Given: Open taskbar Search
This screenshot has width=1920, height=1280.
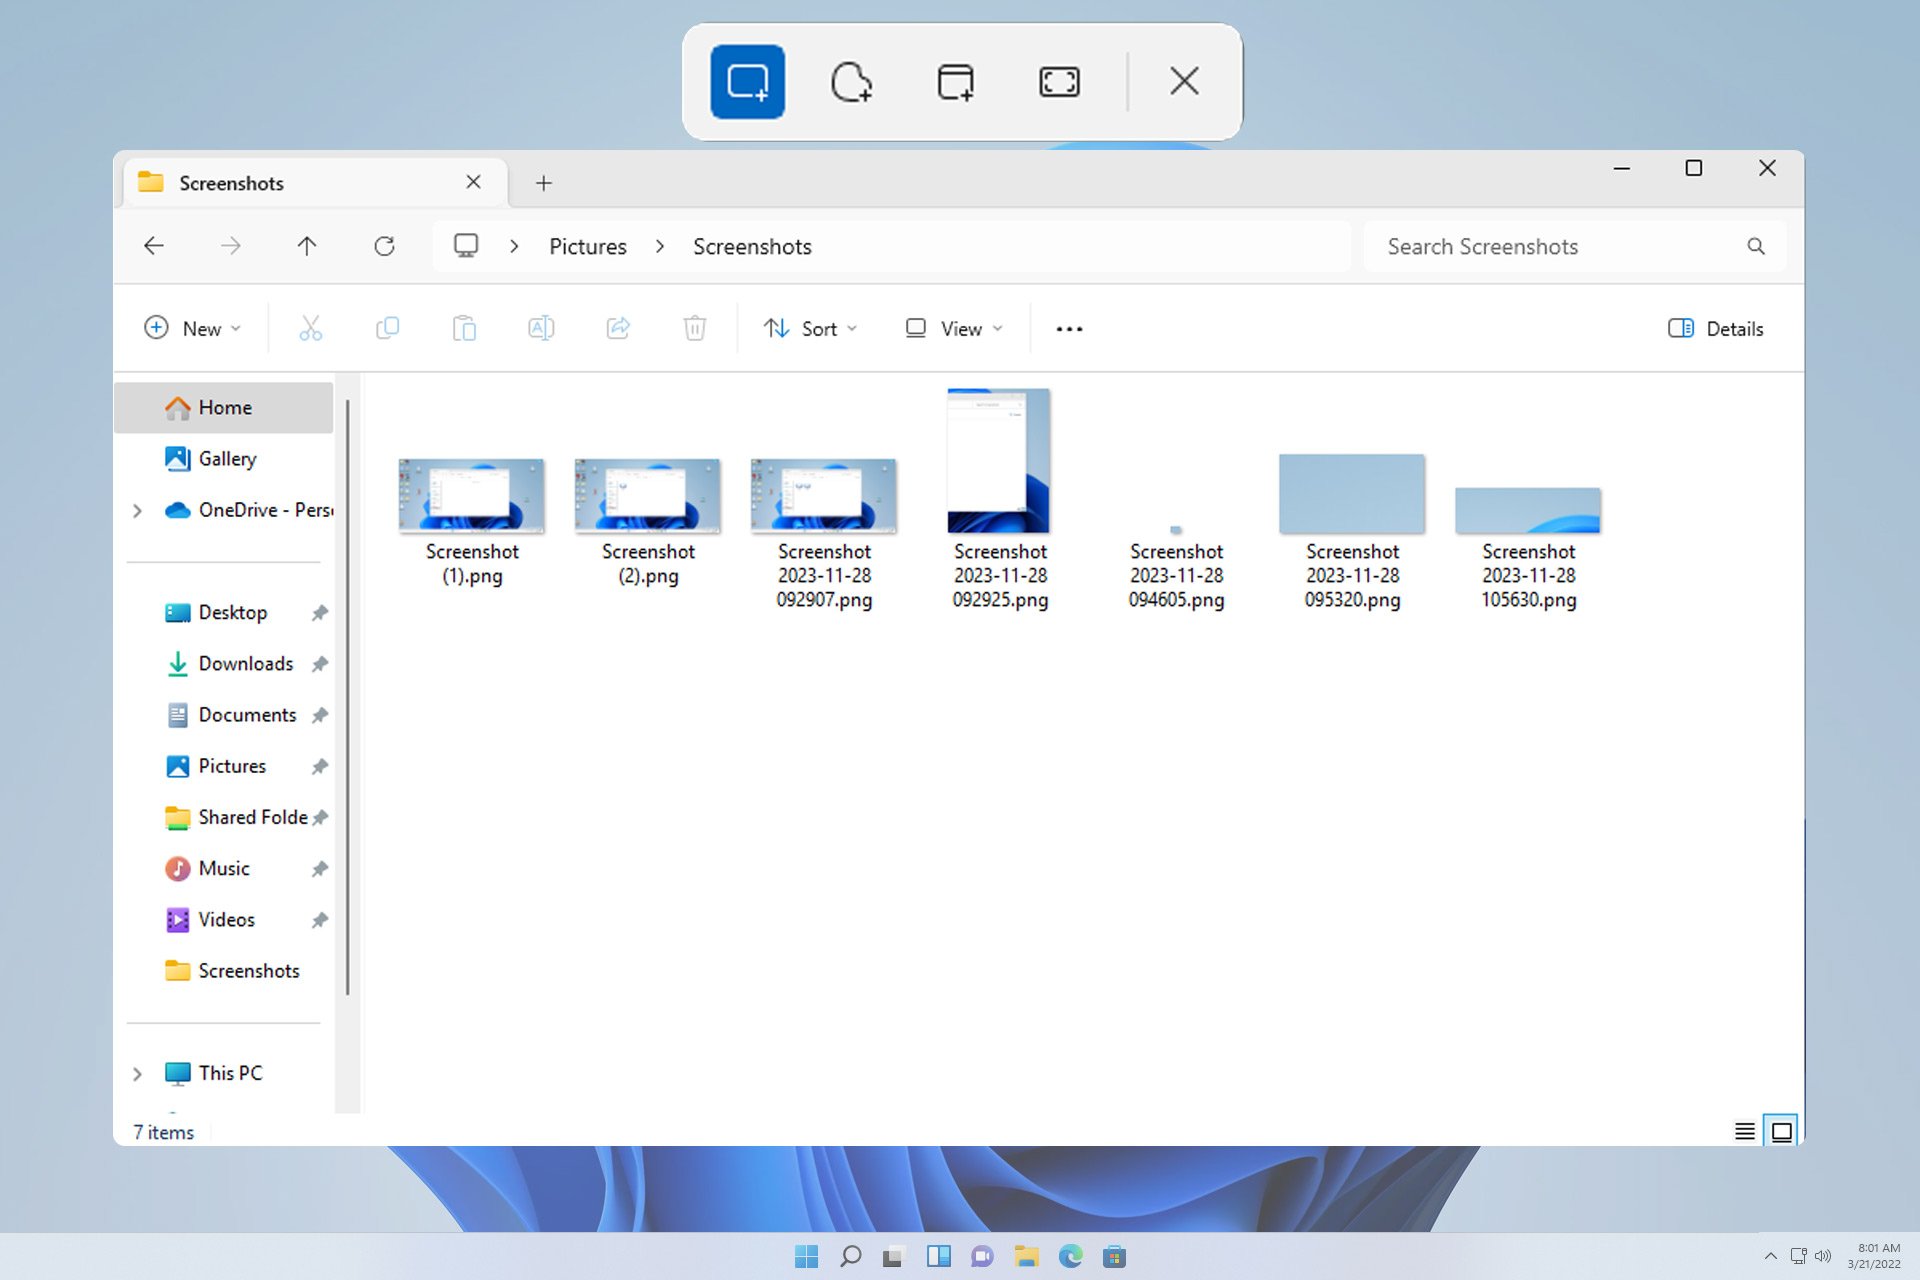Looking at the screenshot, I should click(850, 1256).
